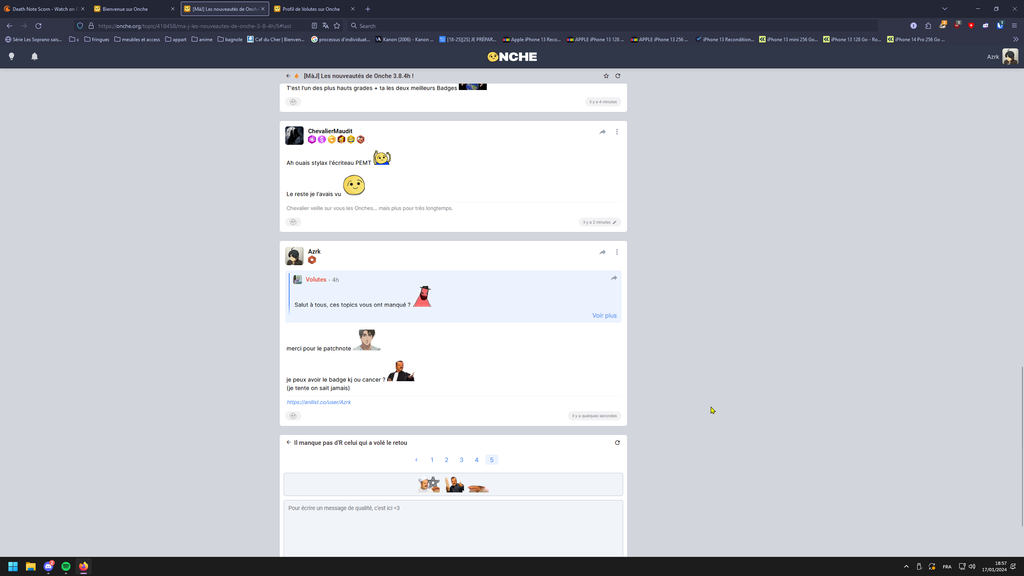This screenshot has height=576, width=1024.
Task: Favorite the topic with the star icon
Action: point(606,76)
